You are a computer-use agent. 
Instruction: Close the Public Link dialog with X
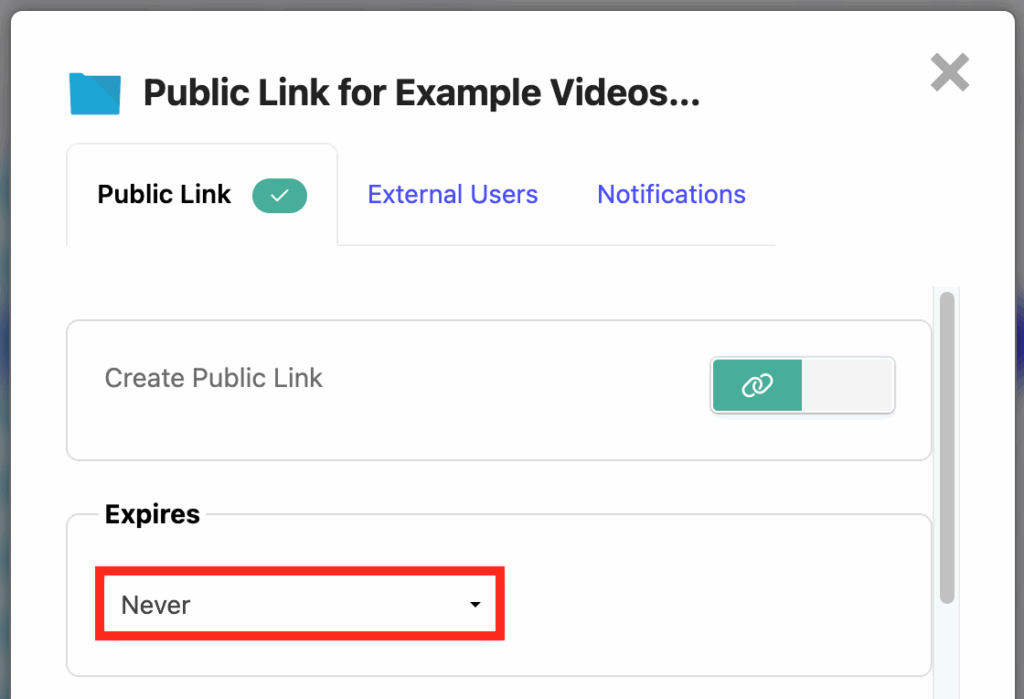click(x=949, y=73)
